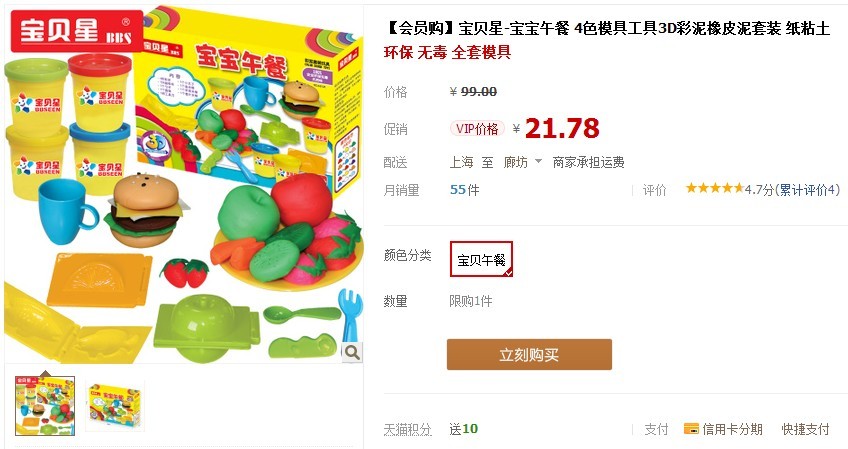Screen dimensions: 848x449
Task: Open the 累计评价4 reviews link
Action: coord(807,189)
